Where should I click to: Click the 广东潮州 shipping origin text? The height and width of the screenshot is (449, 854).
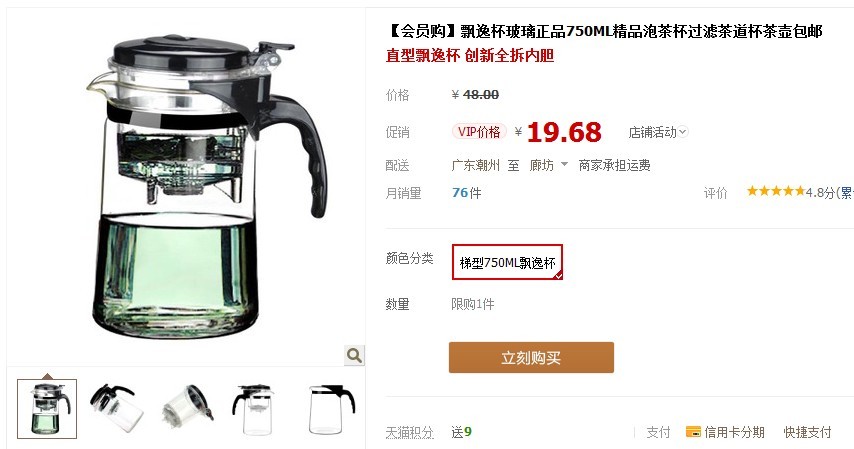click(475, 165)
